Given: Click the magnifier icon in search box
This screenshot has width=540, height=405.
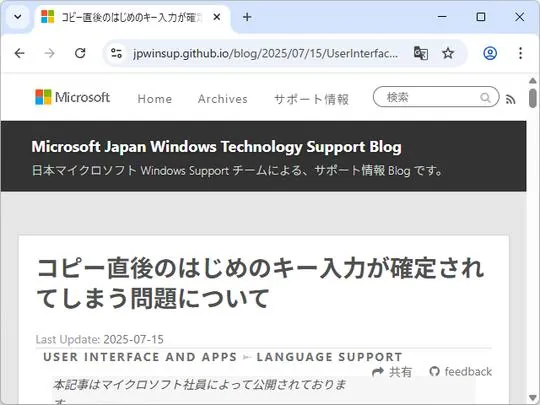Looking at the screenshot, I should [485, 98].
